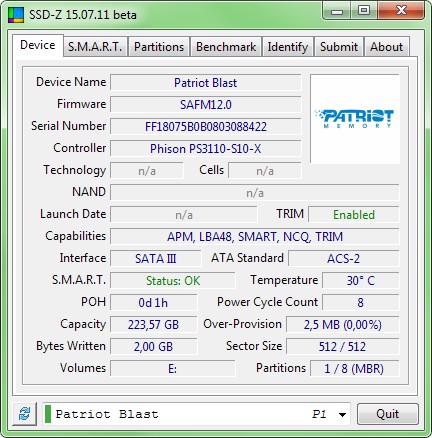Screen dimensions: 432x438
Task: Click the POH value 0d 1h
Action: pos(154,303)
